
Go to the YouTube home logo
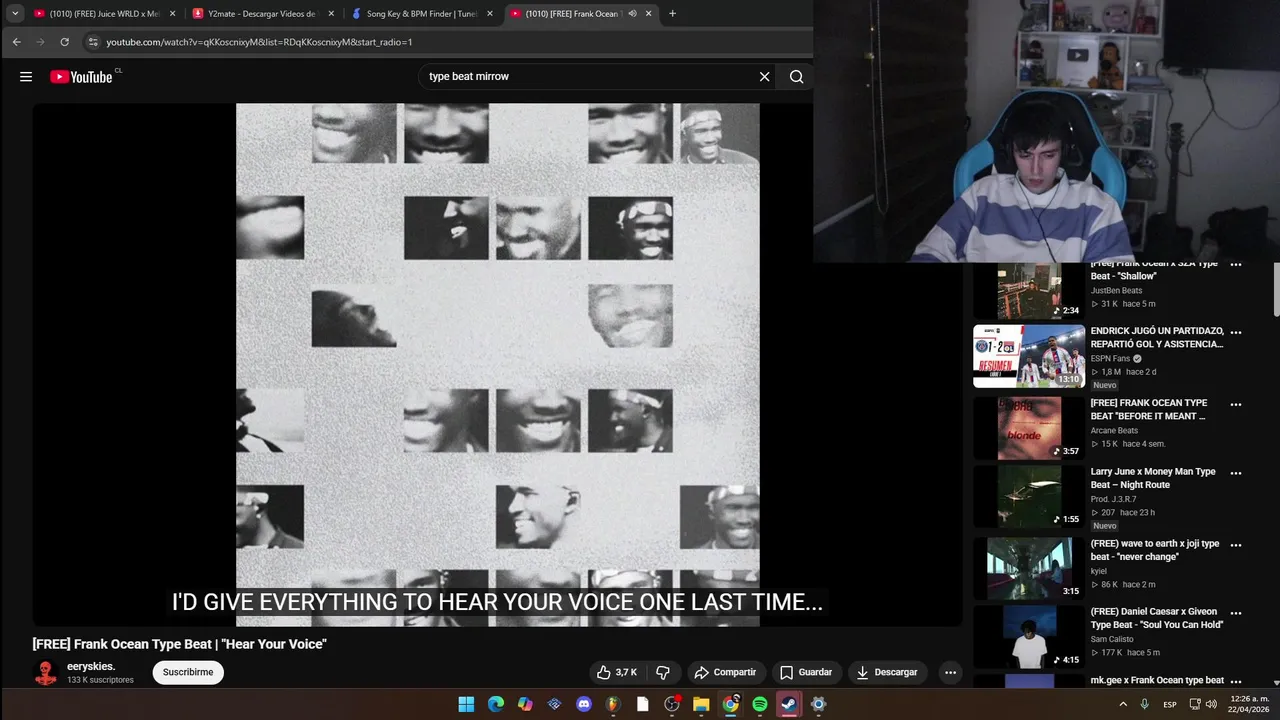(x=82, y=77)
